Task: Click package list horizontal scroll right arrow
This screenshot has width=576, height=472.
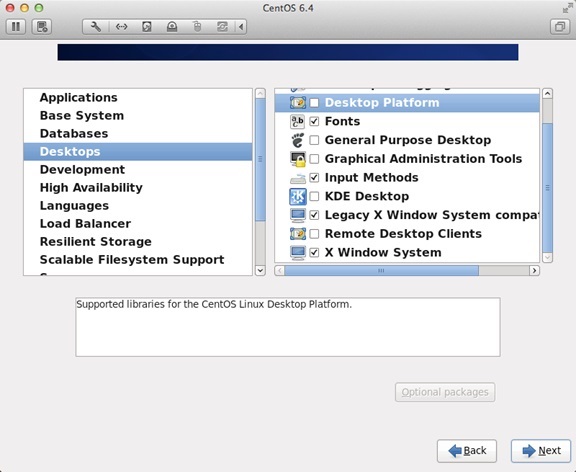Action: click(534, 271)
